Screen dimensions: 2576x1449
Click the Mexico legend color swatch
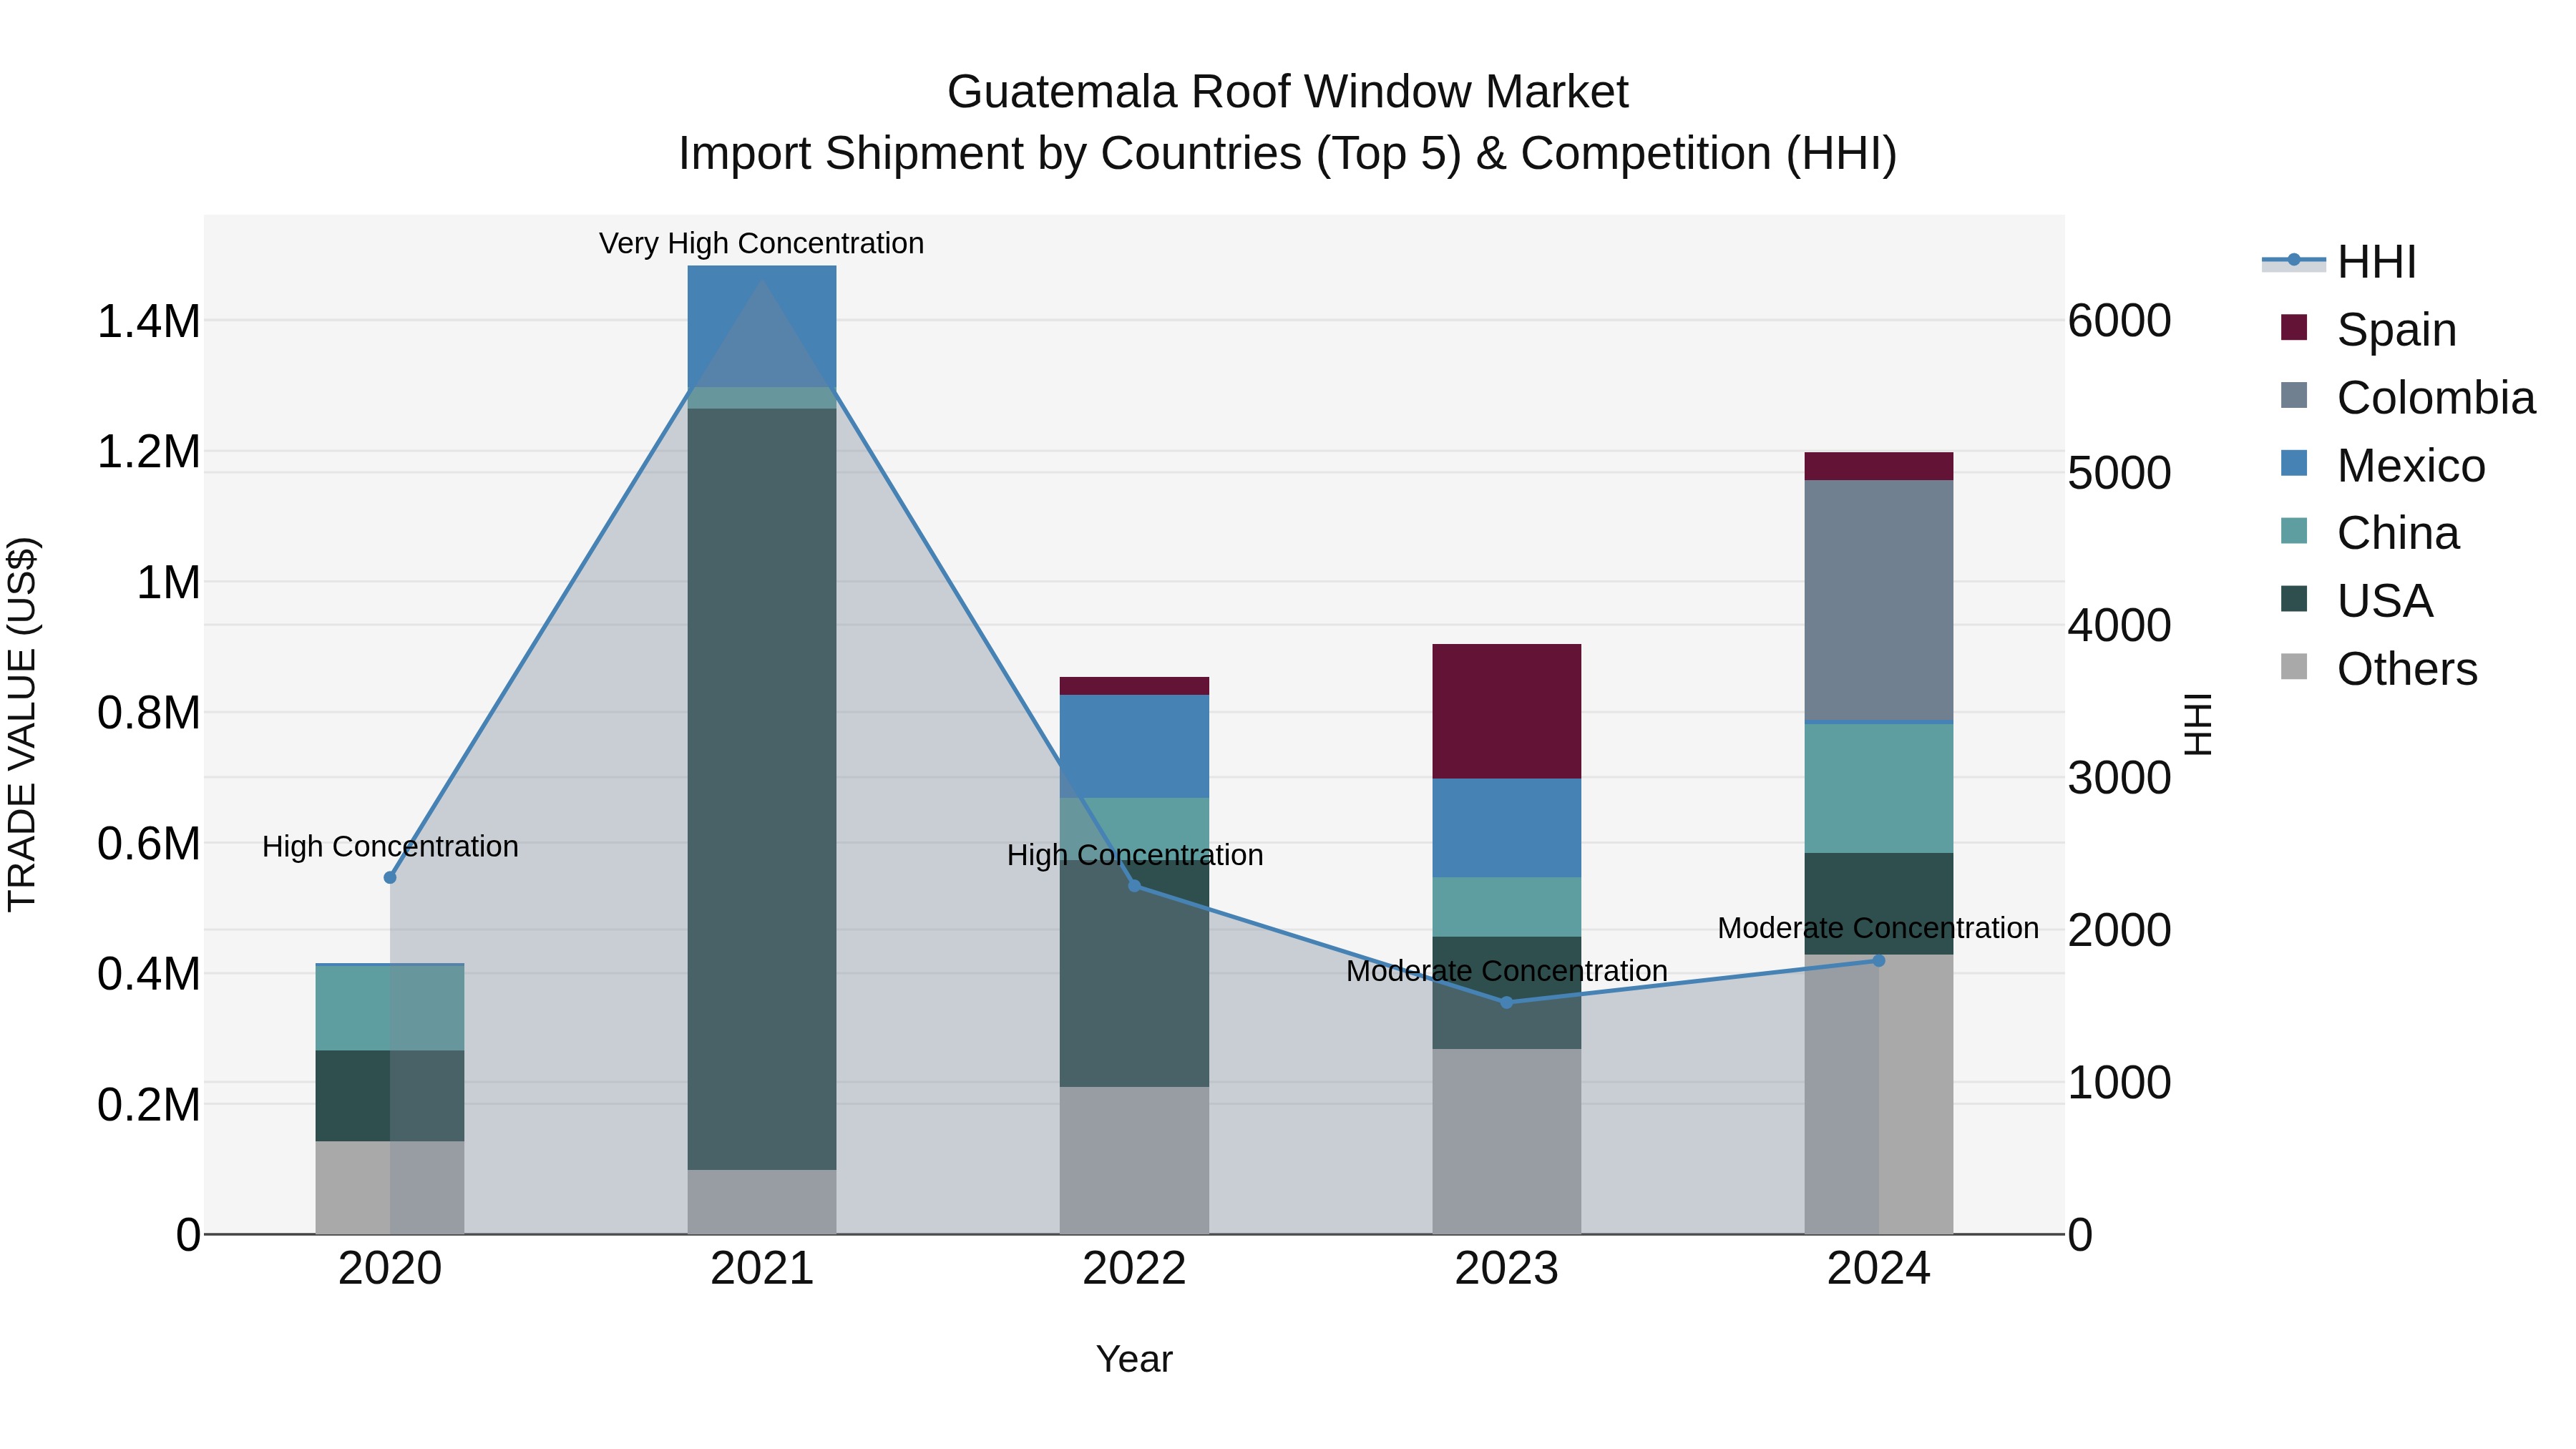(x=2294, y=464)
